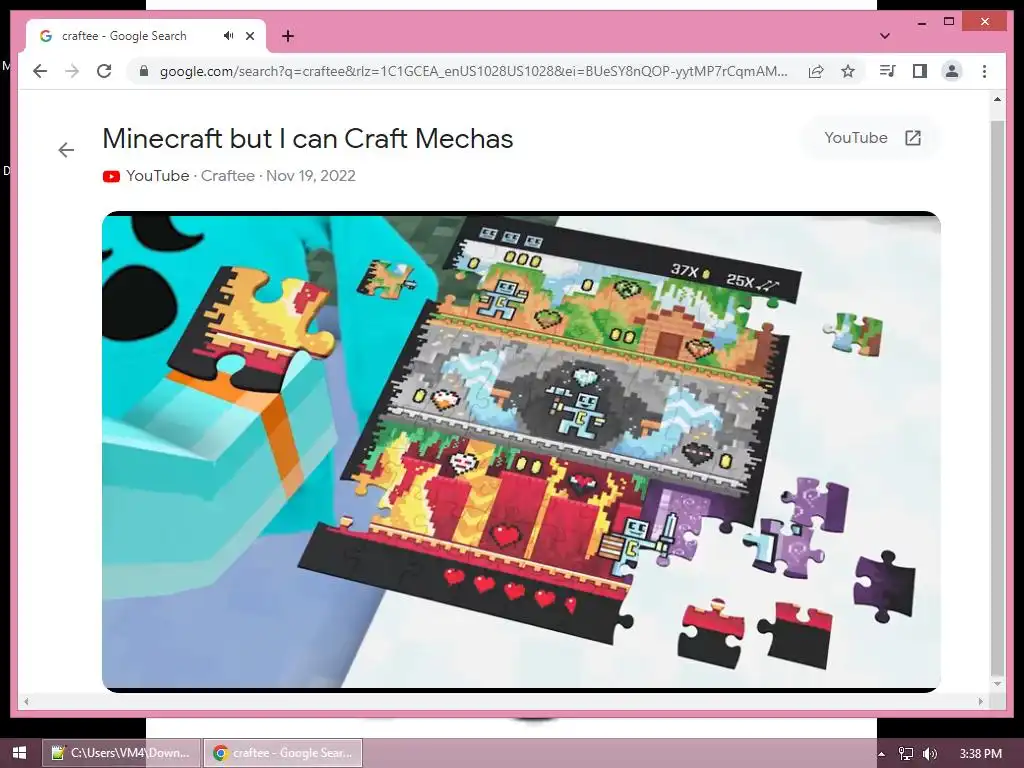Minimize the Chrome window
Viewport: 1024px width, 768px height.
(x=922, y=22)
